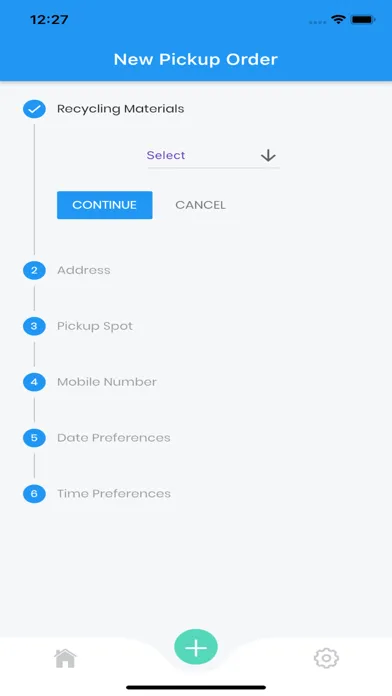This screenshot has height=696, width=392.
Task: Open the Time Preferences step
Action: 114,494
